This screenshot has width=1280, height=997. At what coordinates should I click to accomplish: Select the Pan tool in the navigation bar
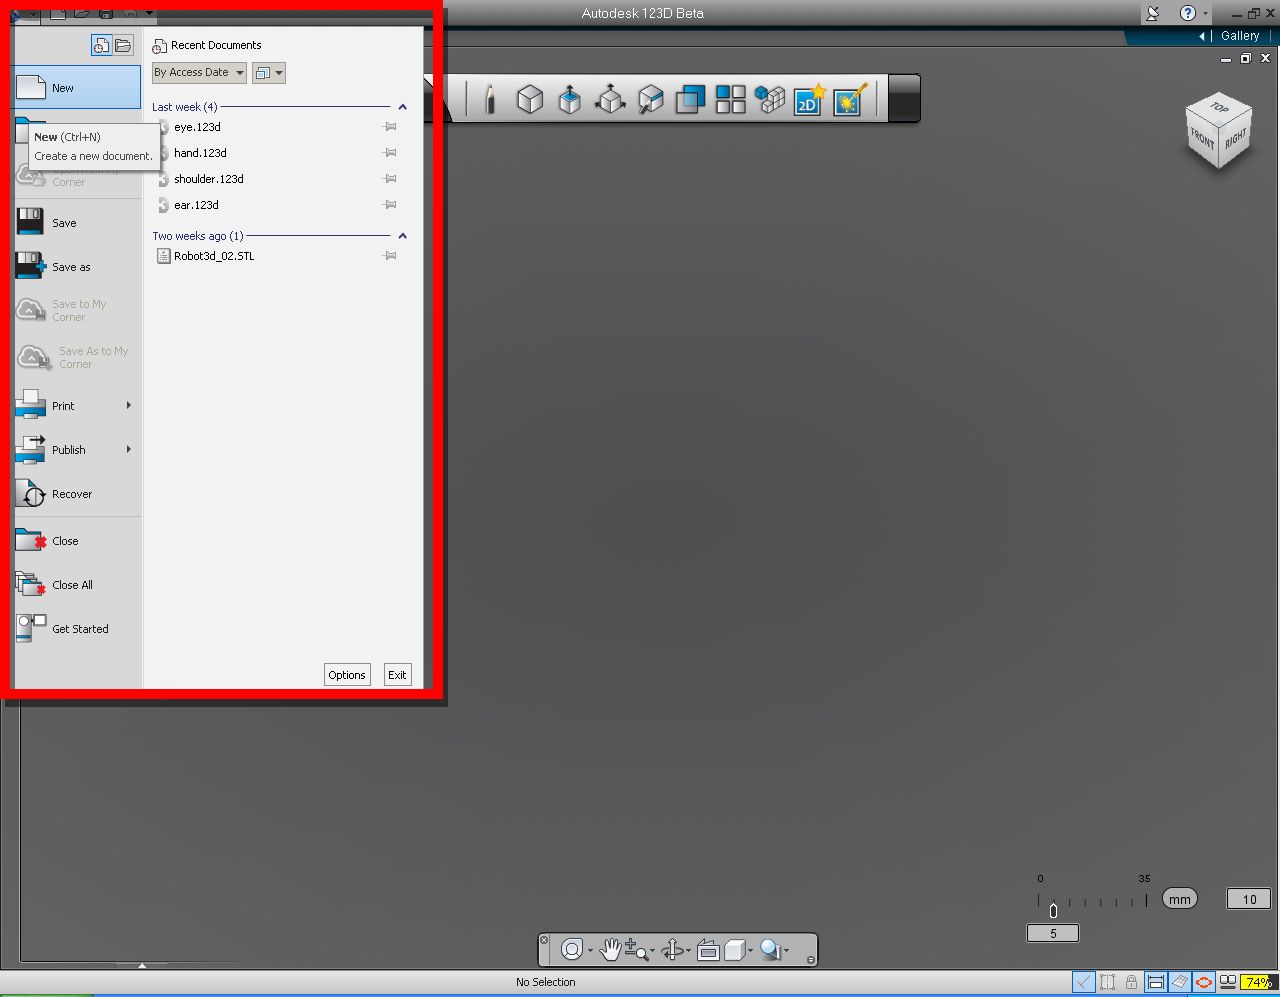[x=610, y=949]
